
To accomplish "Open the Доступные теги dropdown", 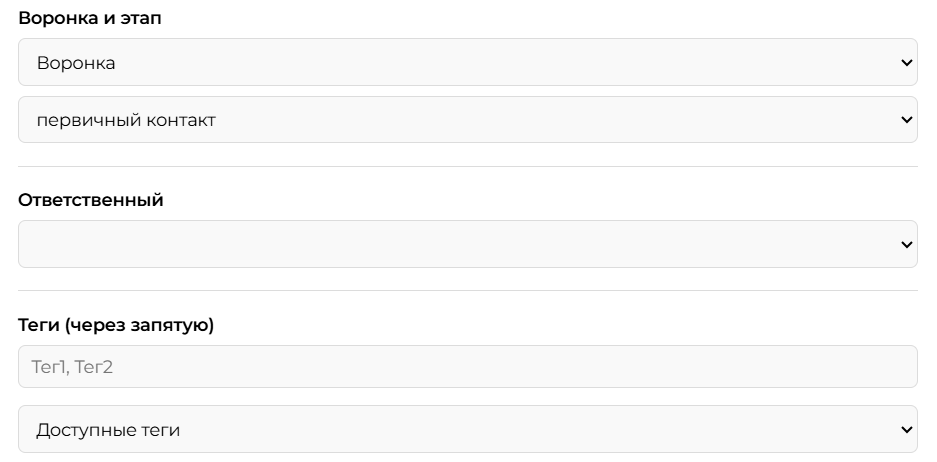I will (x=467, y=429).
